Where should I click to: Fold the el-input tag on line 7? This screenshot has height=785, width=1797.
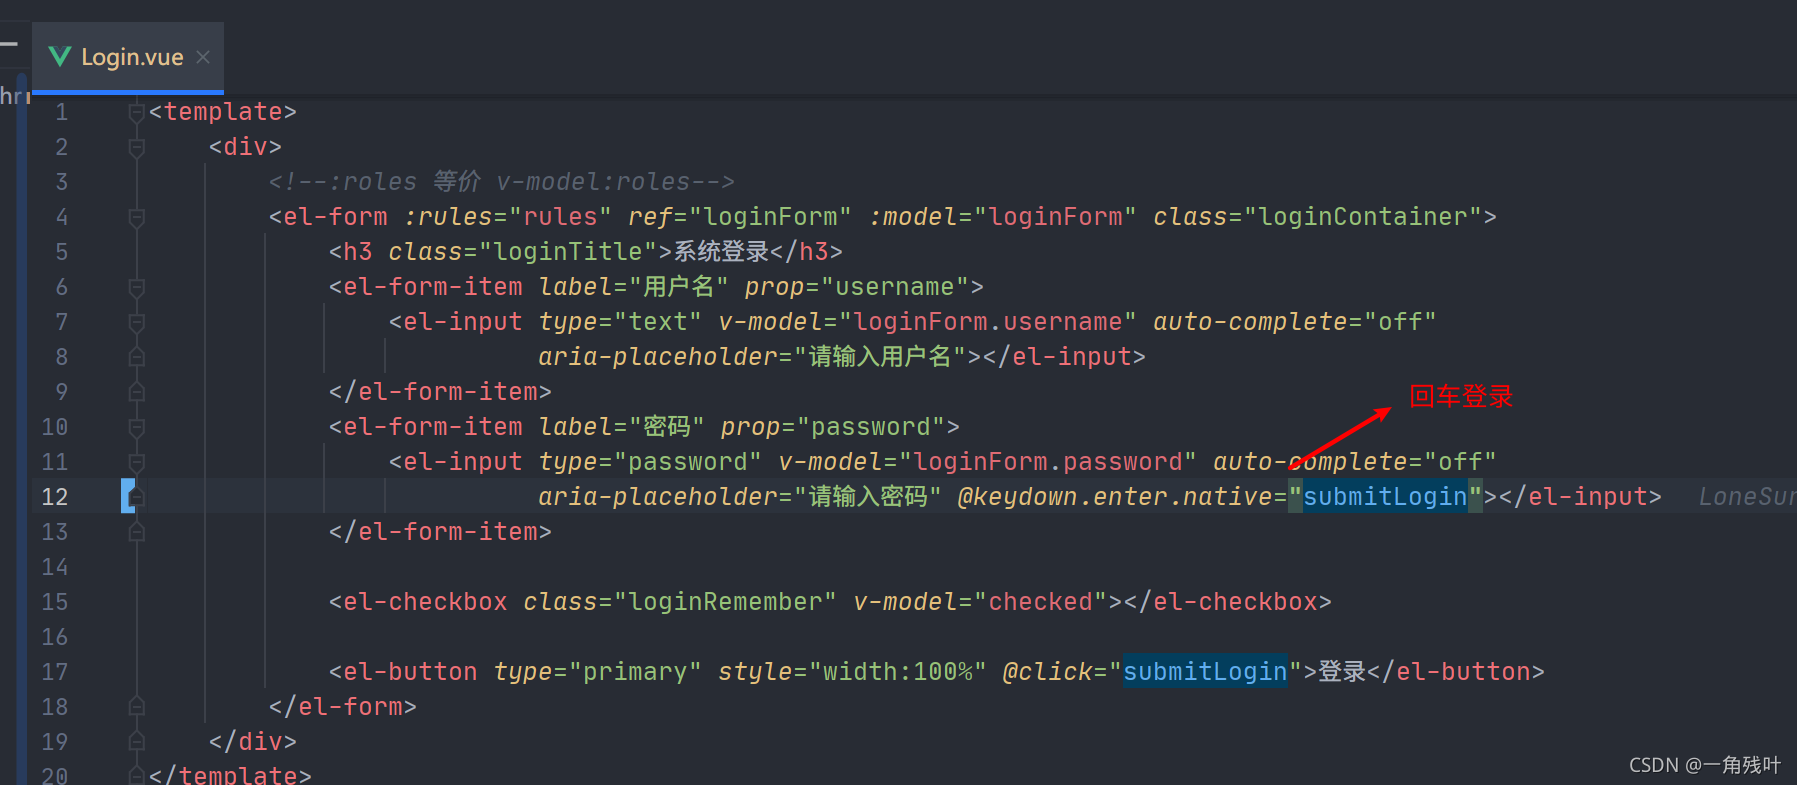coord(137,322)
